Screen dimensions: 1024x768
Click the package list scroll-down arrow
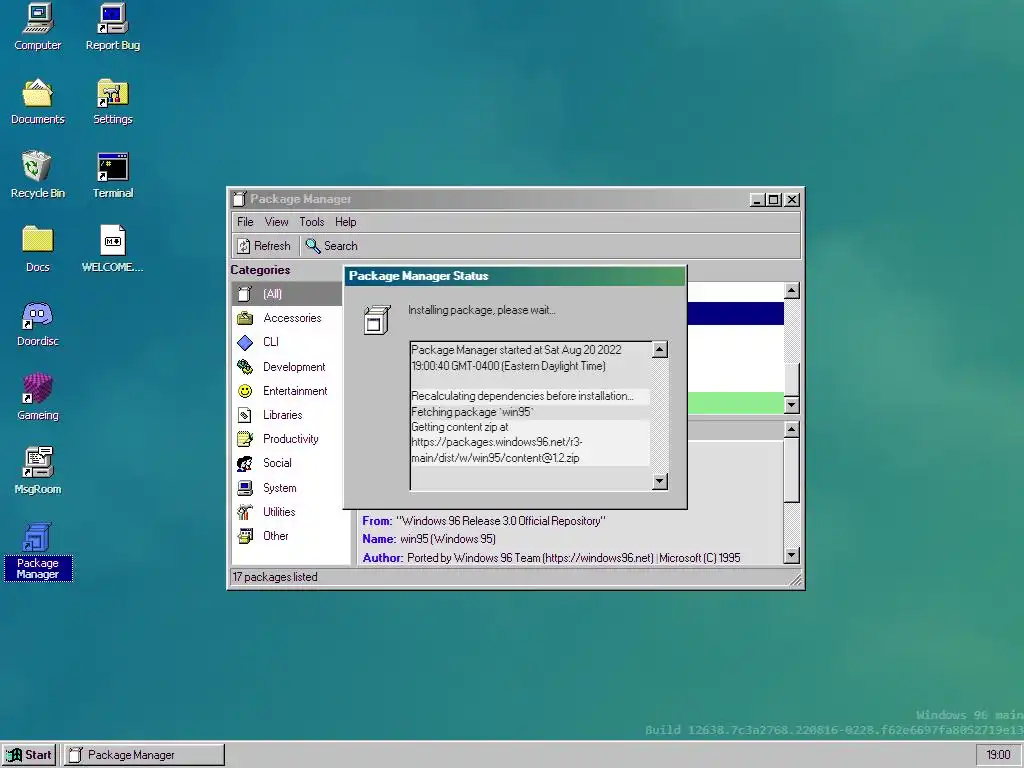coord(792,405)
